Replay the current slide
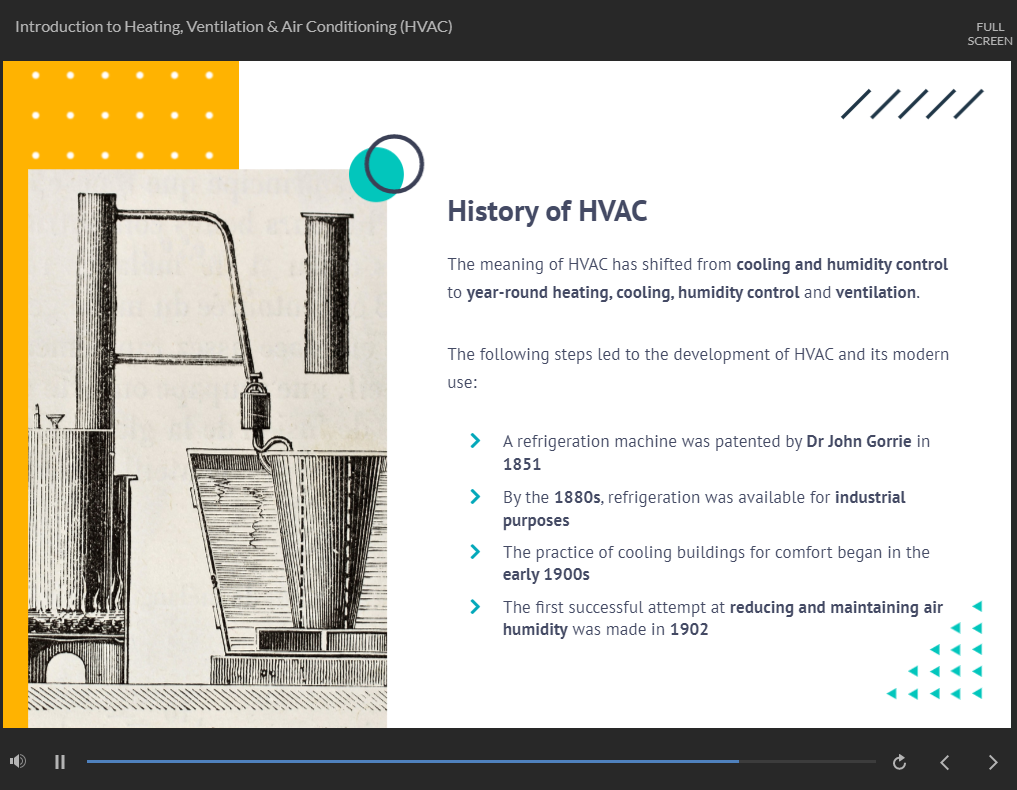This screenshot has height=790, width=1017. pyautogui.click(x=899, y=762)
